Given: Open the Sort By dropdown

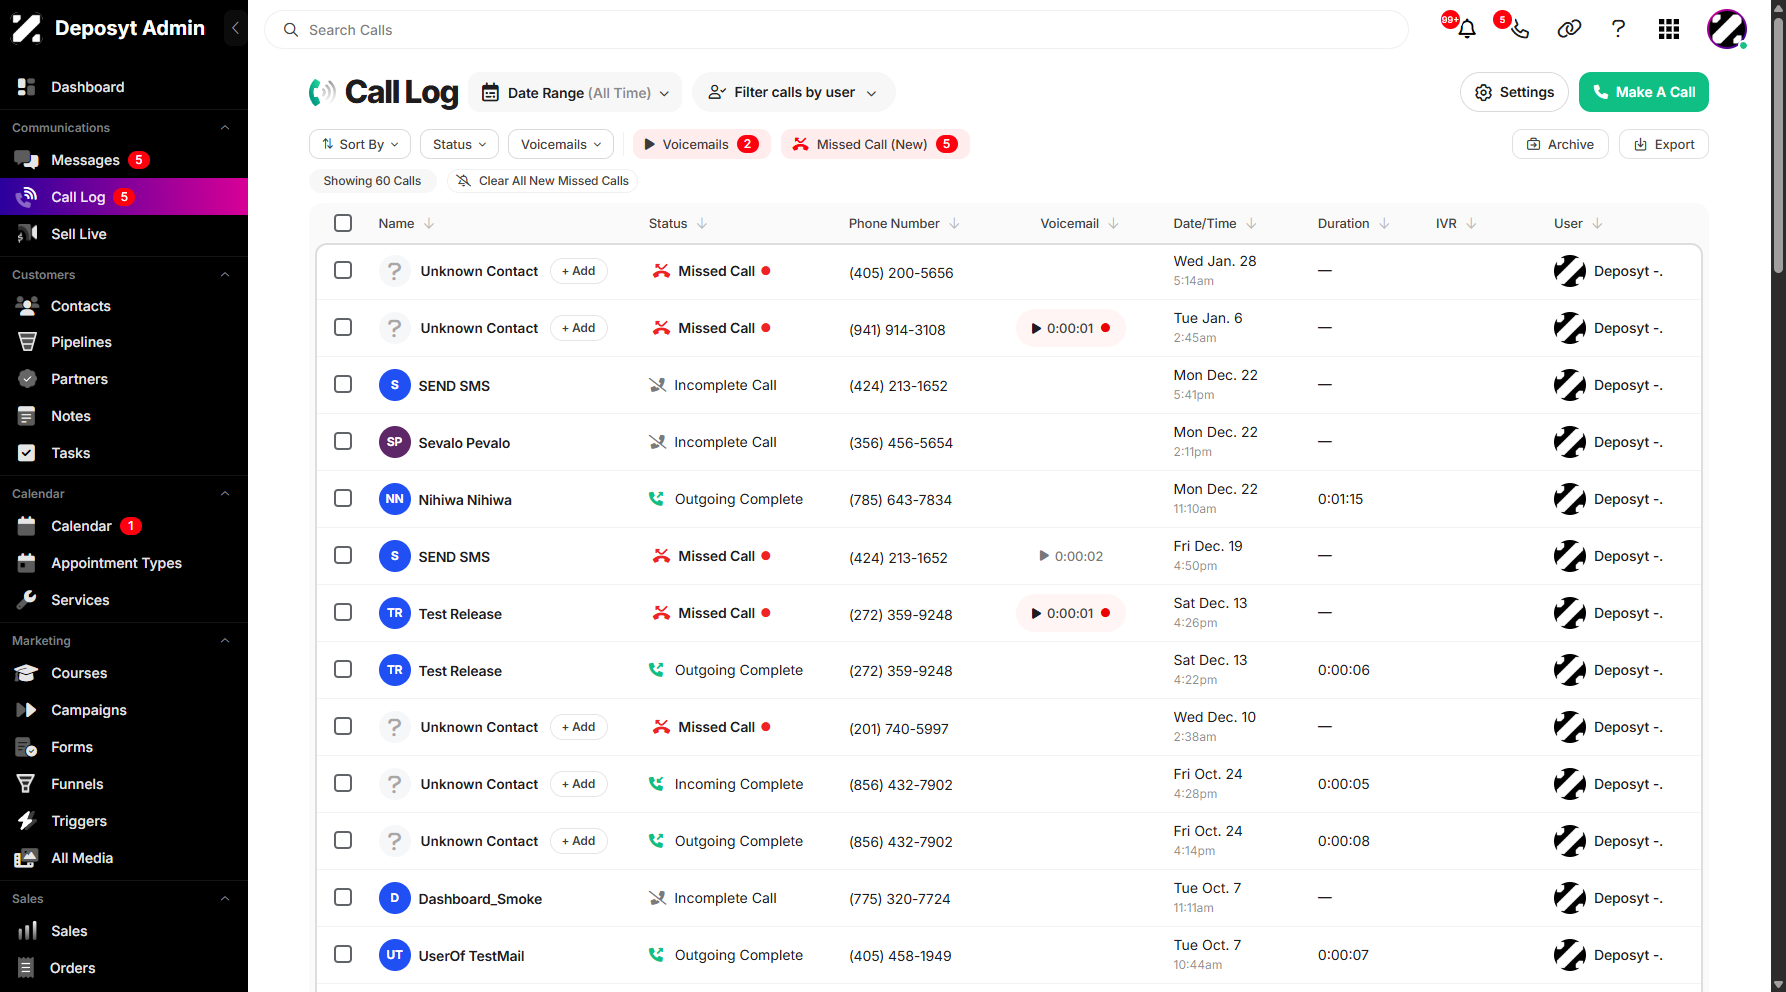Looking at the screenshot, I should click(x=360, y=144).
